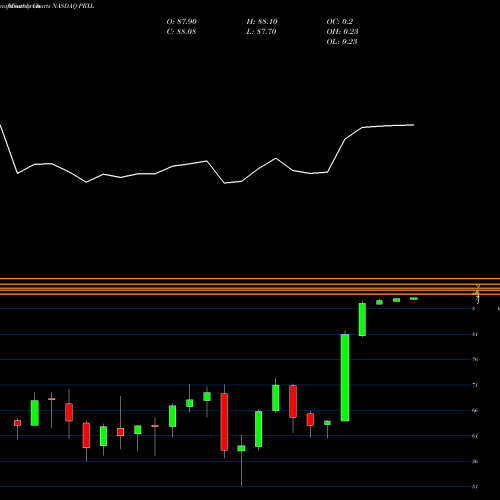Click the high value 'H: 88.10'

[x=262, y=22]
